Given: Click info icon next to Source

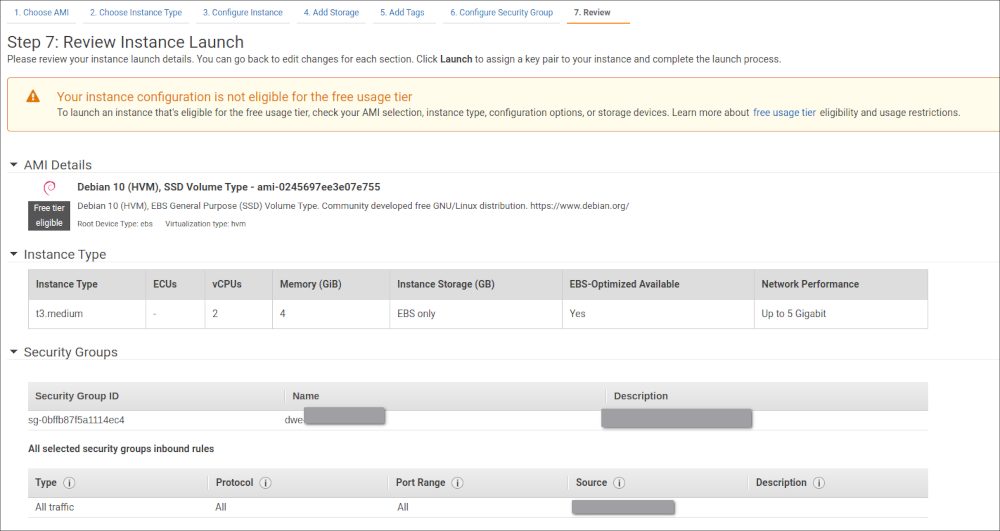Looking at the screenshot, I should coord(619,483).
